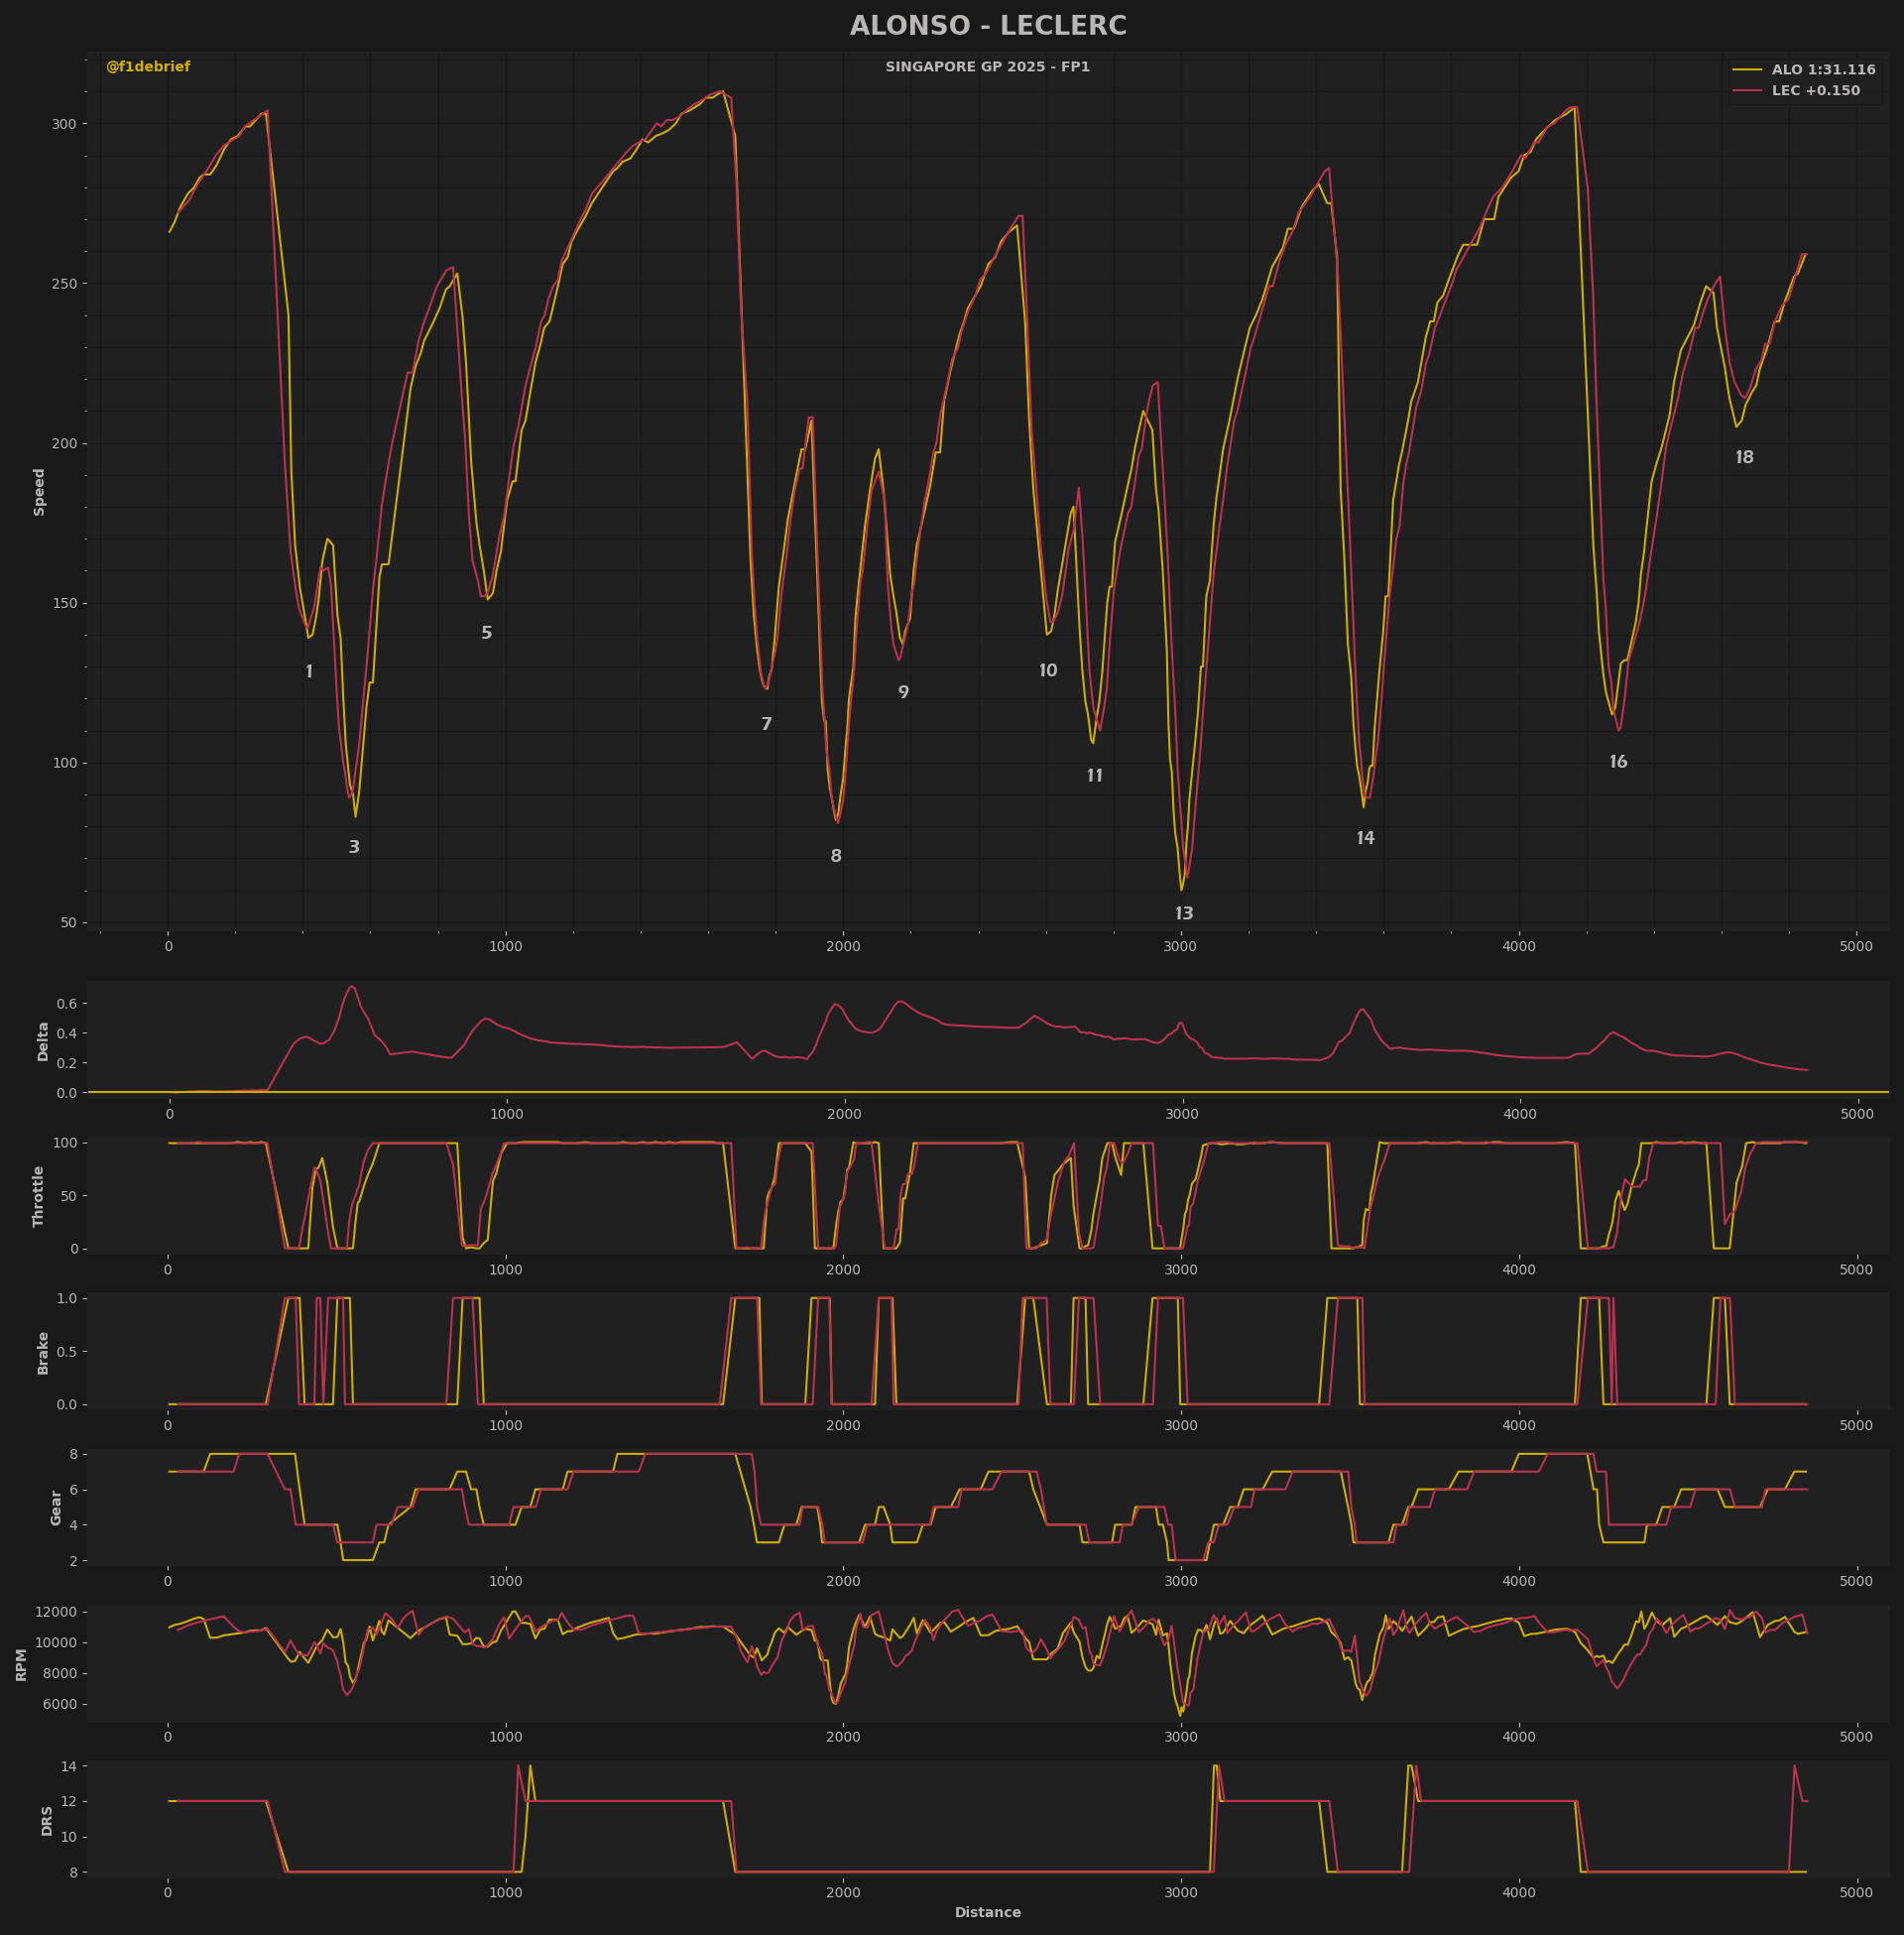Click the Distance x-axis label at bottom

point(987,1913)
